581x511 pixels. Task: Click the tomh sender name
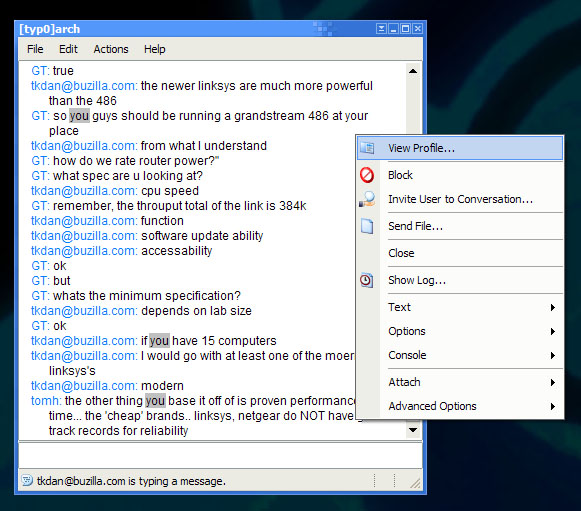point(46,401)
